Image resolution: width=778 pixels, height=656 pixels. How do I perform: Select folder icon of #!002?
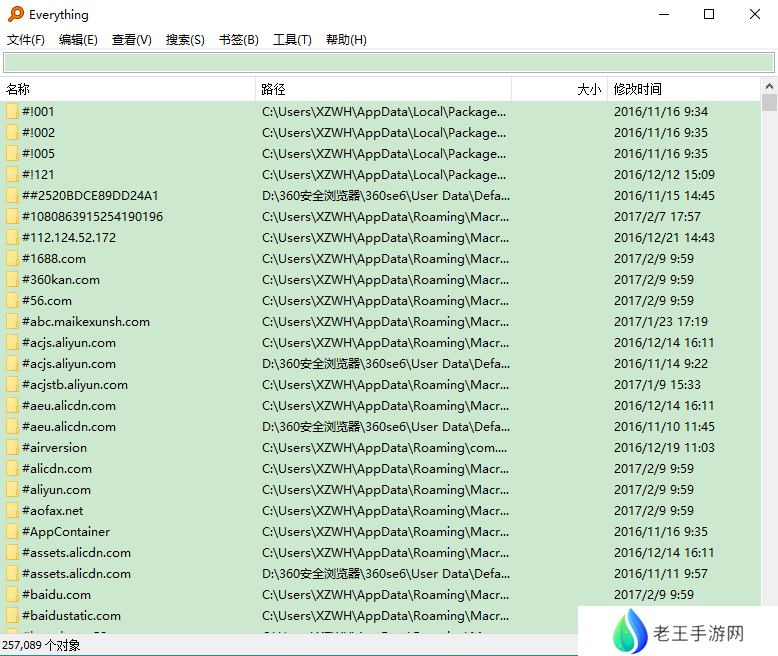click(x=12, y=132)
